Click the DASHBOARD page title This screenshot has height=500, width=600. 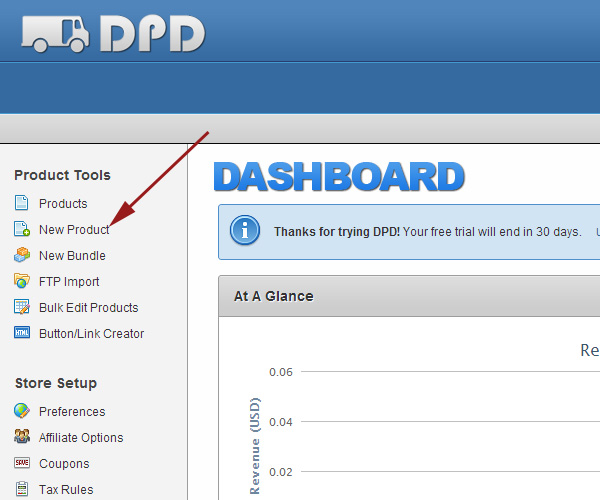339,177
